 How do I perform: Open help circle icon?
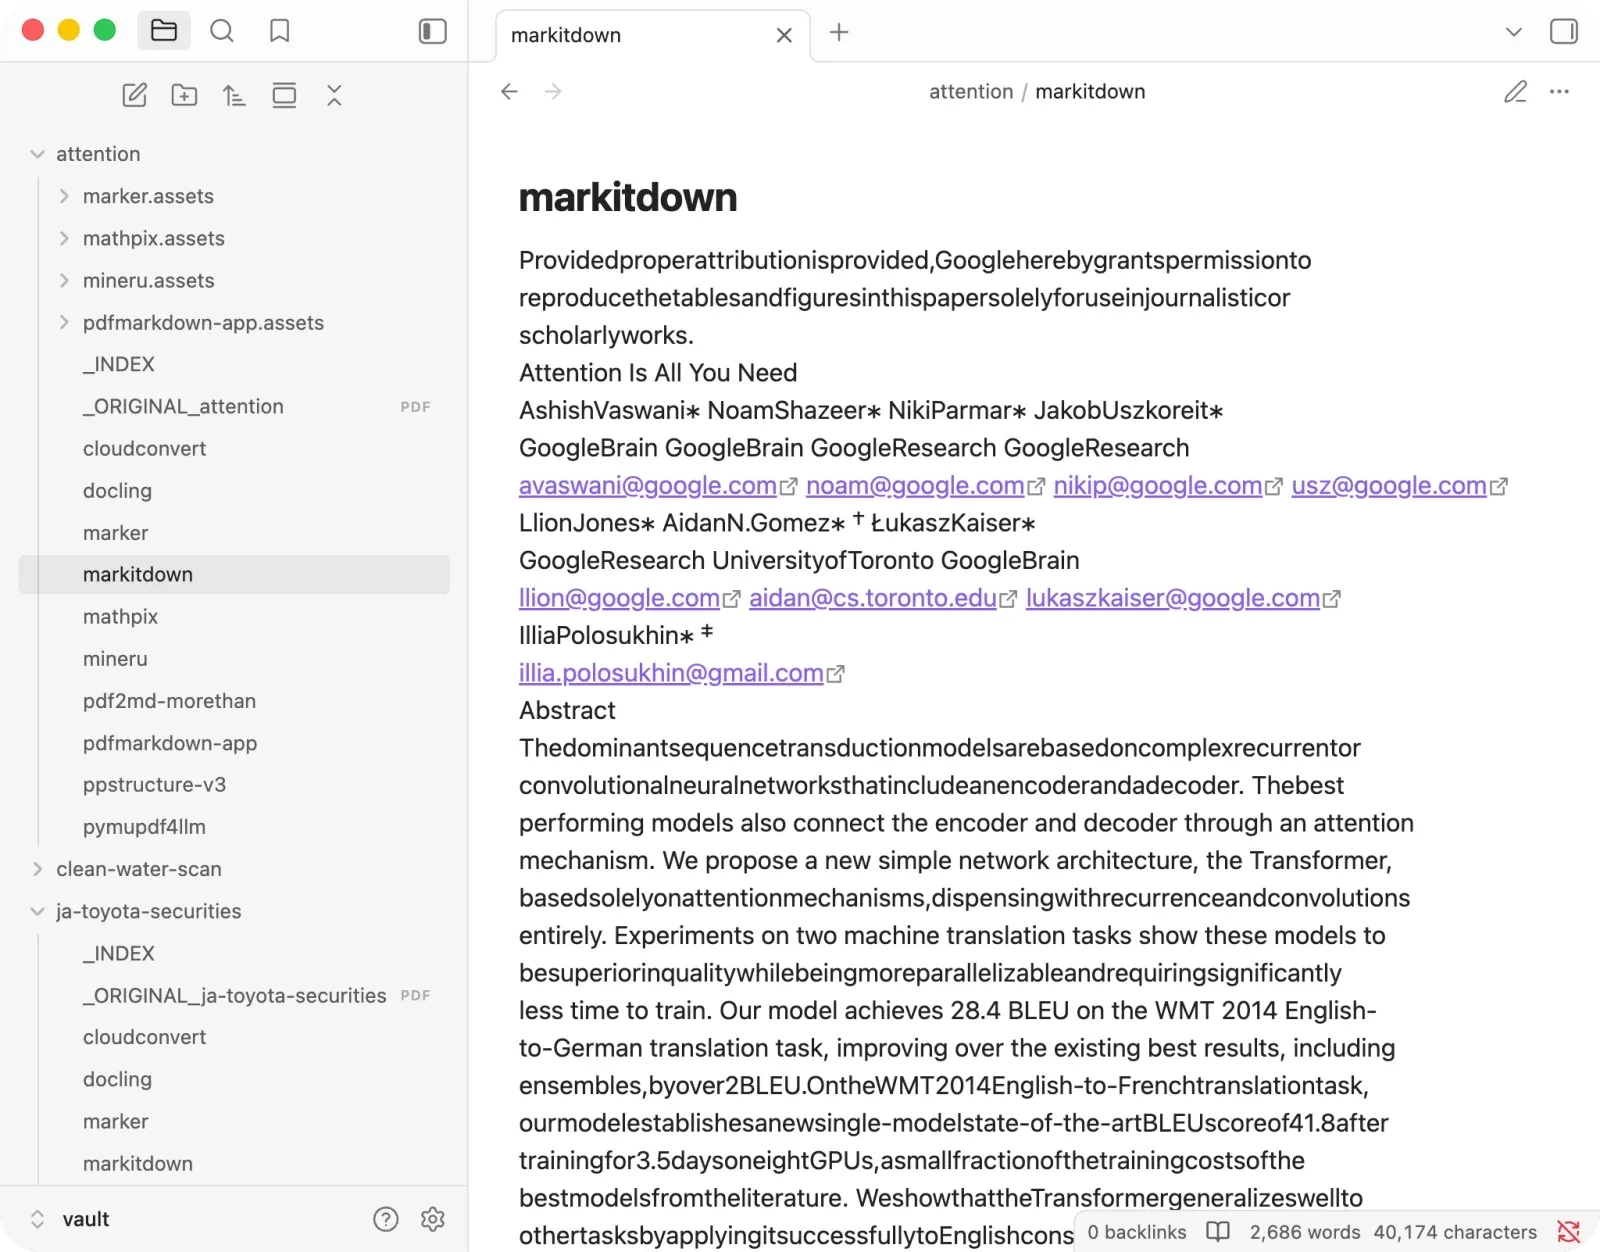386,1219
